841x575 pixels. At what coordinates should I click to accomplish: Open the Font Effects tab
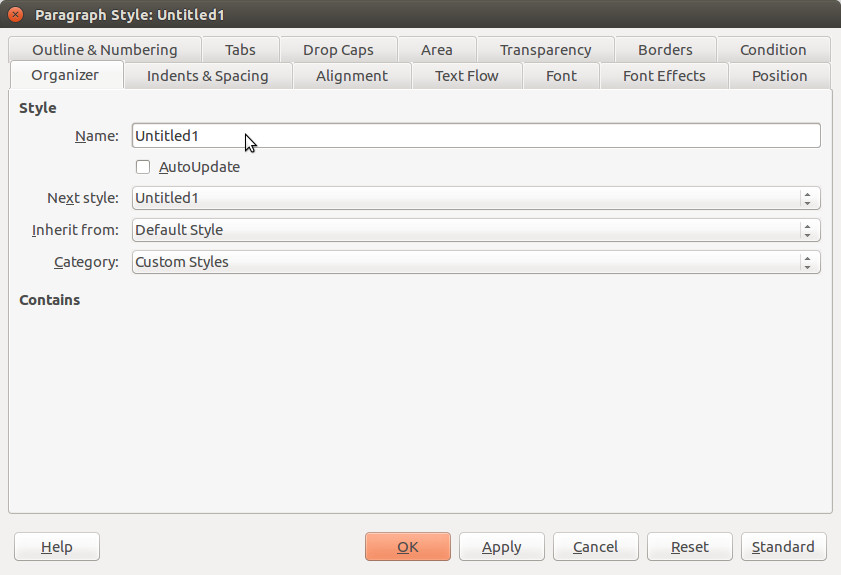[664, 76]
